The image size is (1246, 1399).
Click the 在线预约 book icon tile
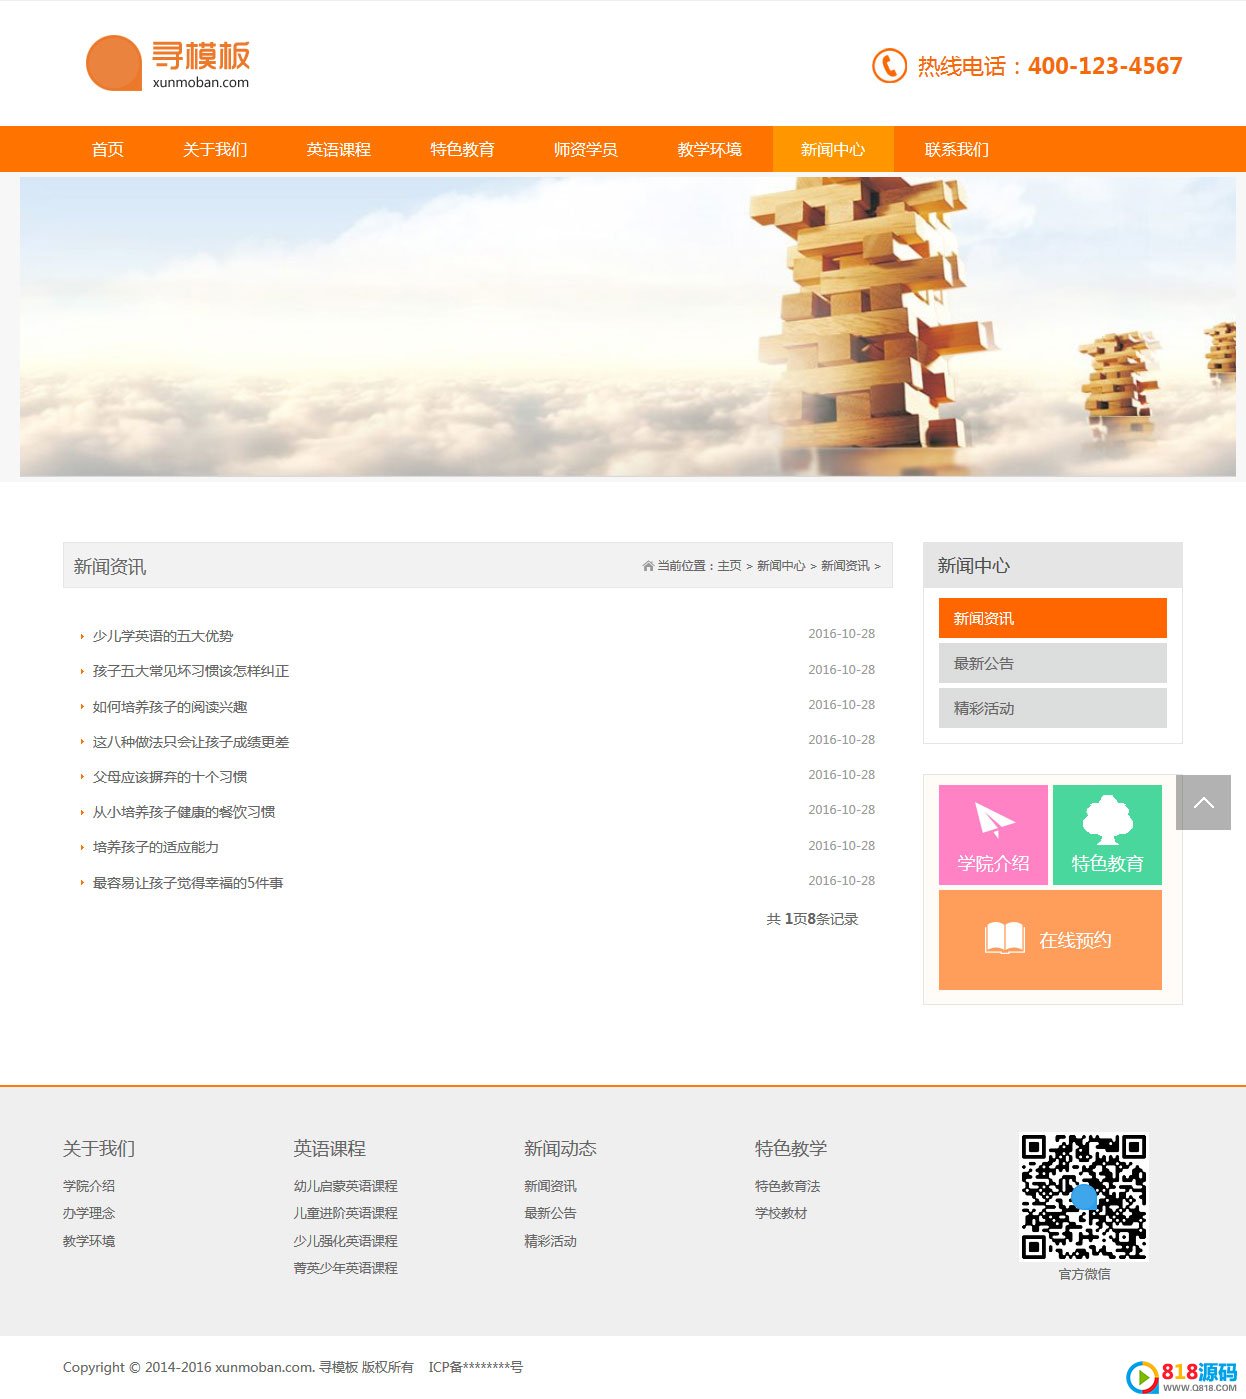pos(1050,940)
